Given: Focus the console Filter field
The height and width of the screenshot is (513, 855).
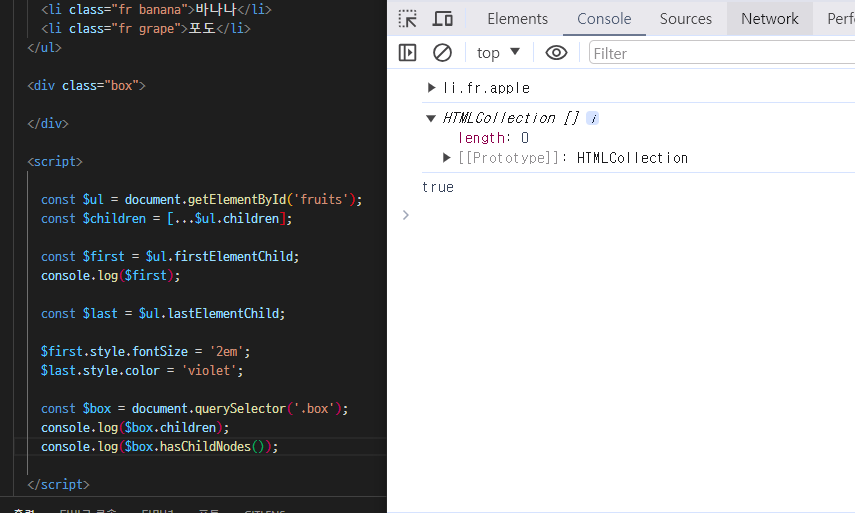Looking at the screenshot, I should pos(722,53).
